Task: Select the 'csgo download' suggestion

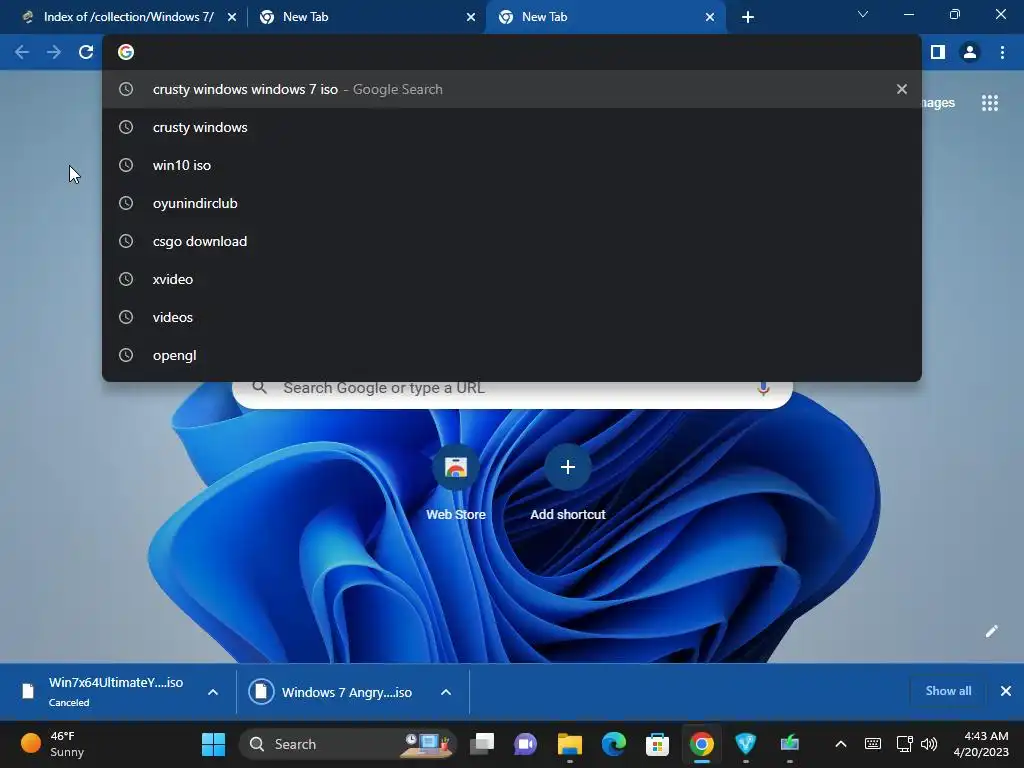Action: tap(511, 241)
